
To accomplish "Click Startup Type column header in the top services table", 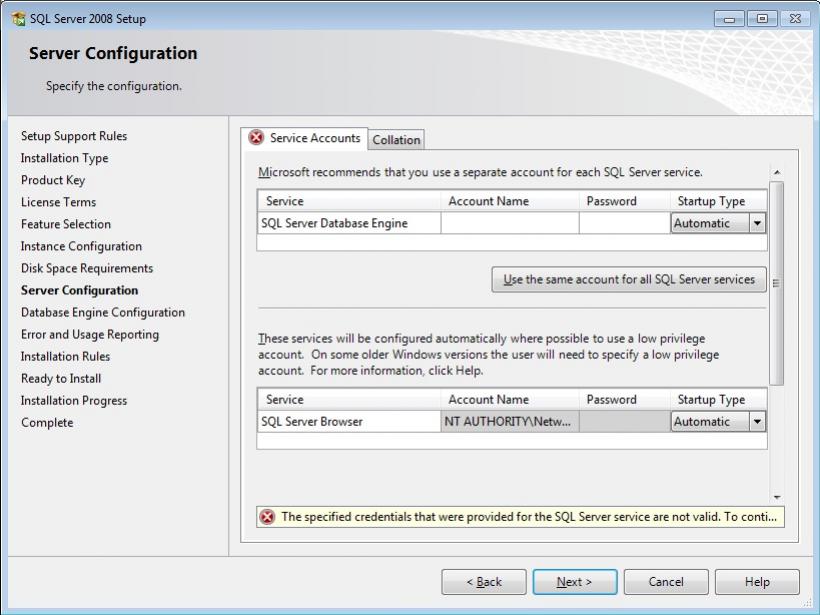I will tap(719, 201).
